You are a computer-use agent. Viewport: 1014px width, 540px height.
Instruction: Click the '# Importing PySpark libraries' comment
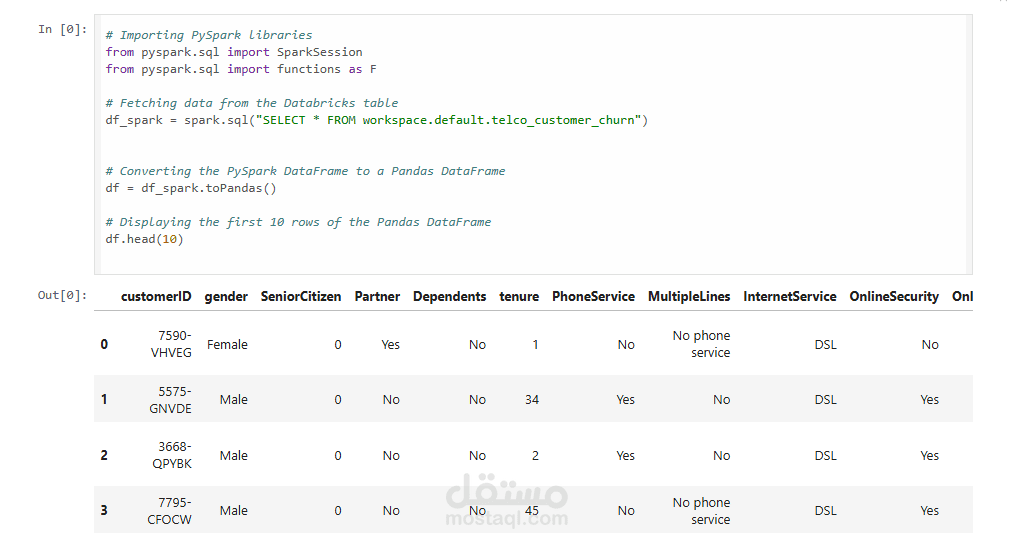point(208,35)
